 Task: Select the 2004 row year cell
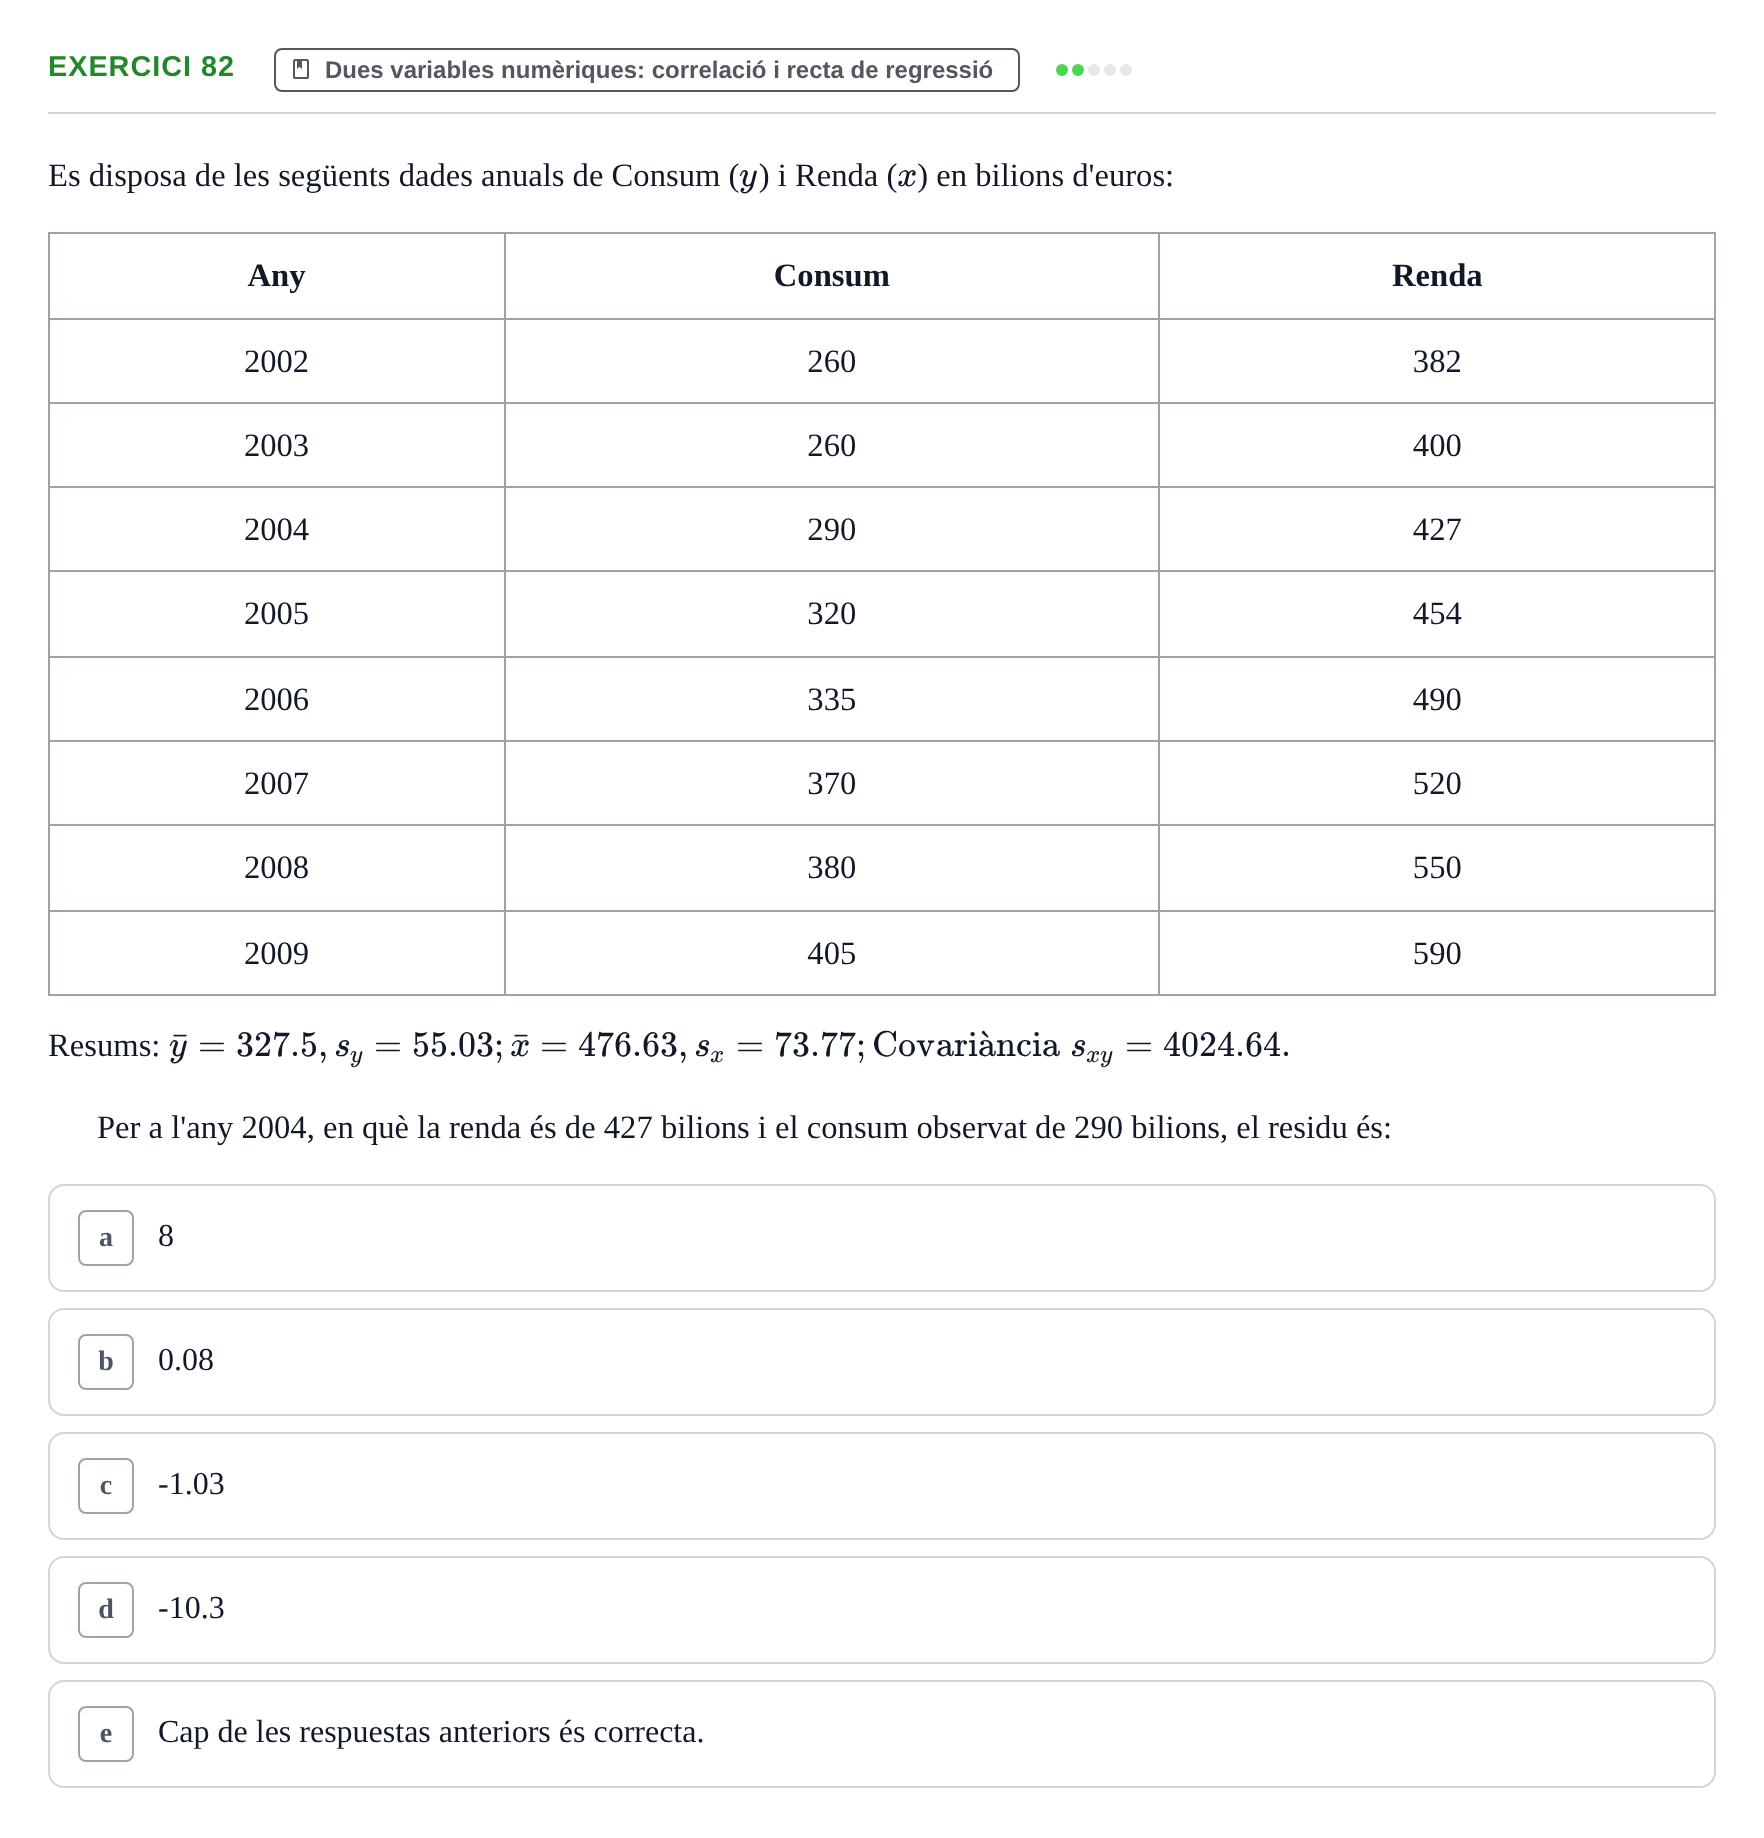tap(277, 529)
